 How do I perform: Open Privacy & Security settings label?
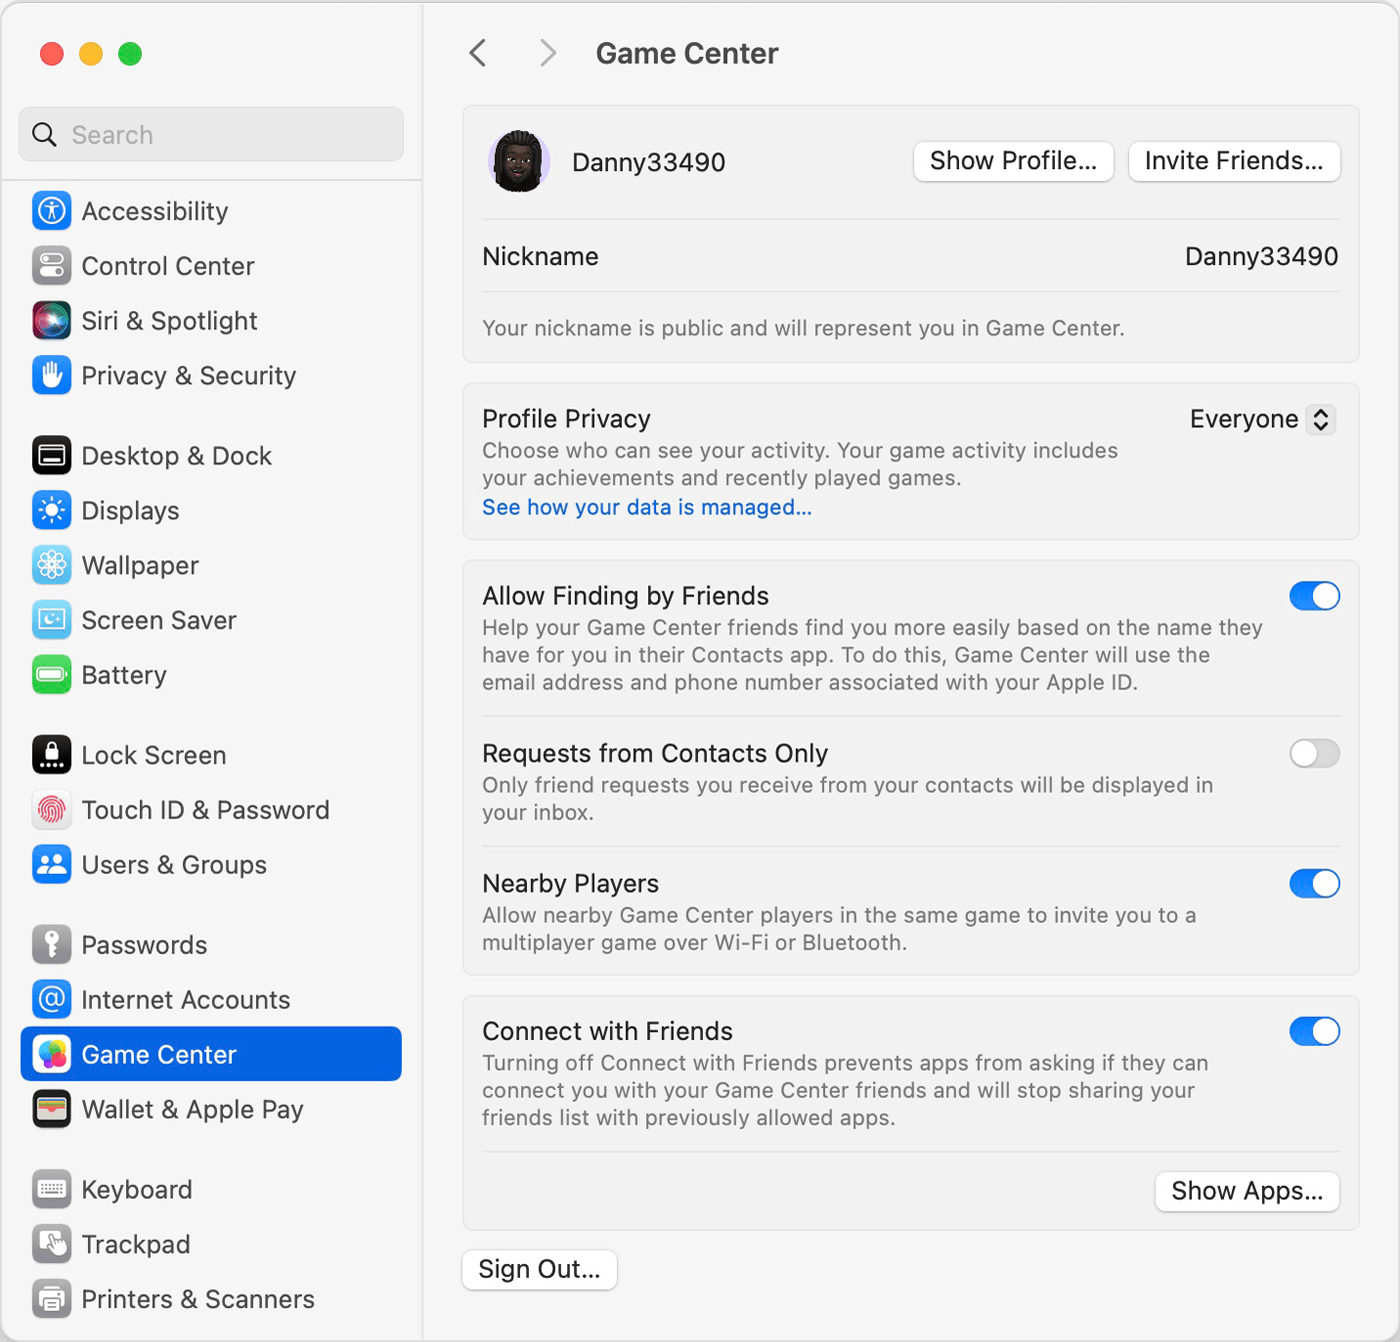tap(189, 376)
